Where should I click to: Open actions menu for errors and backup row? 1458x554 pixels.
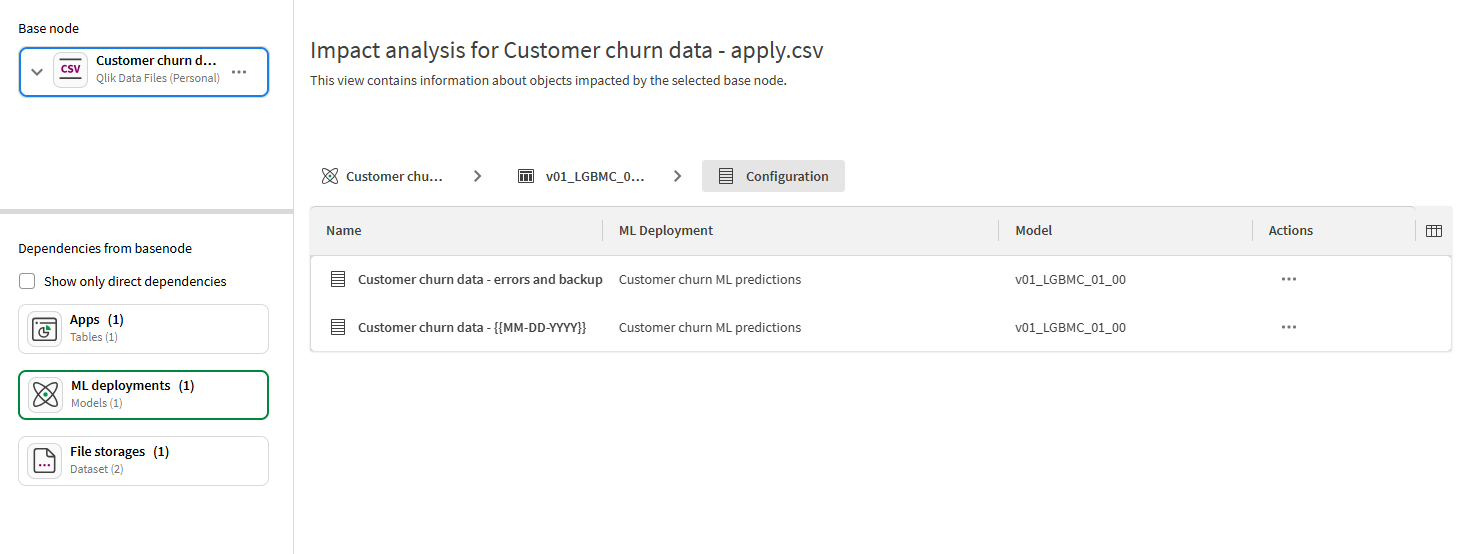click(x=1288, y=280)
